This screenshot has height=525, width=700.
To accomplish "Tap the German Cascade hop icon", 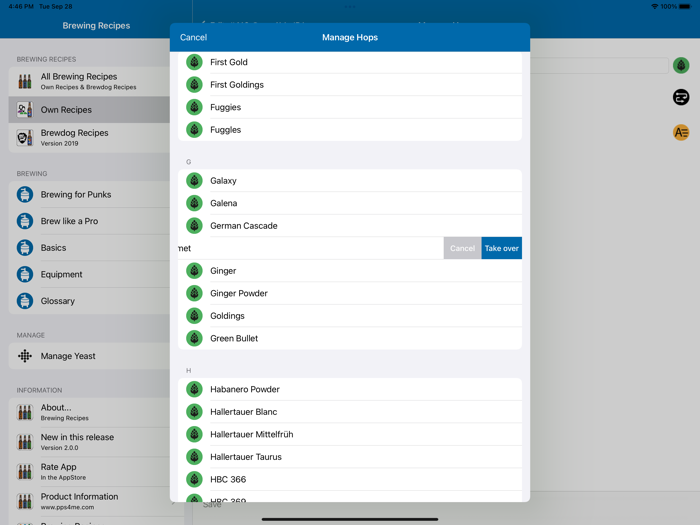I will [x=194, y=225].
